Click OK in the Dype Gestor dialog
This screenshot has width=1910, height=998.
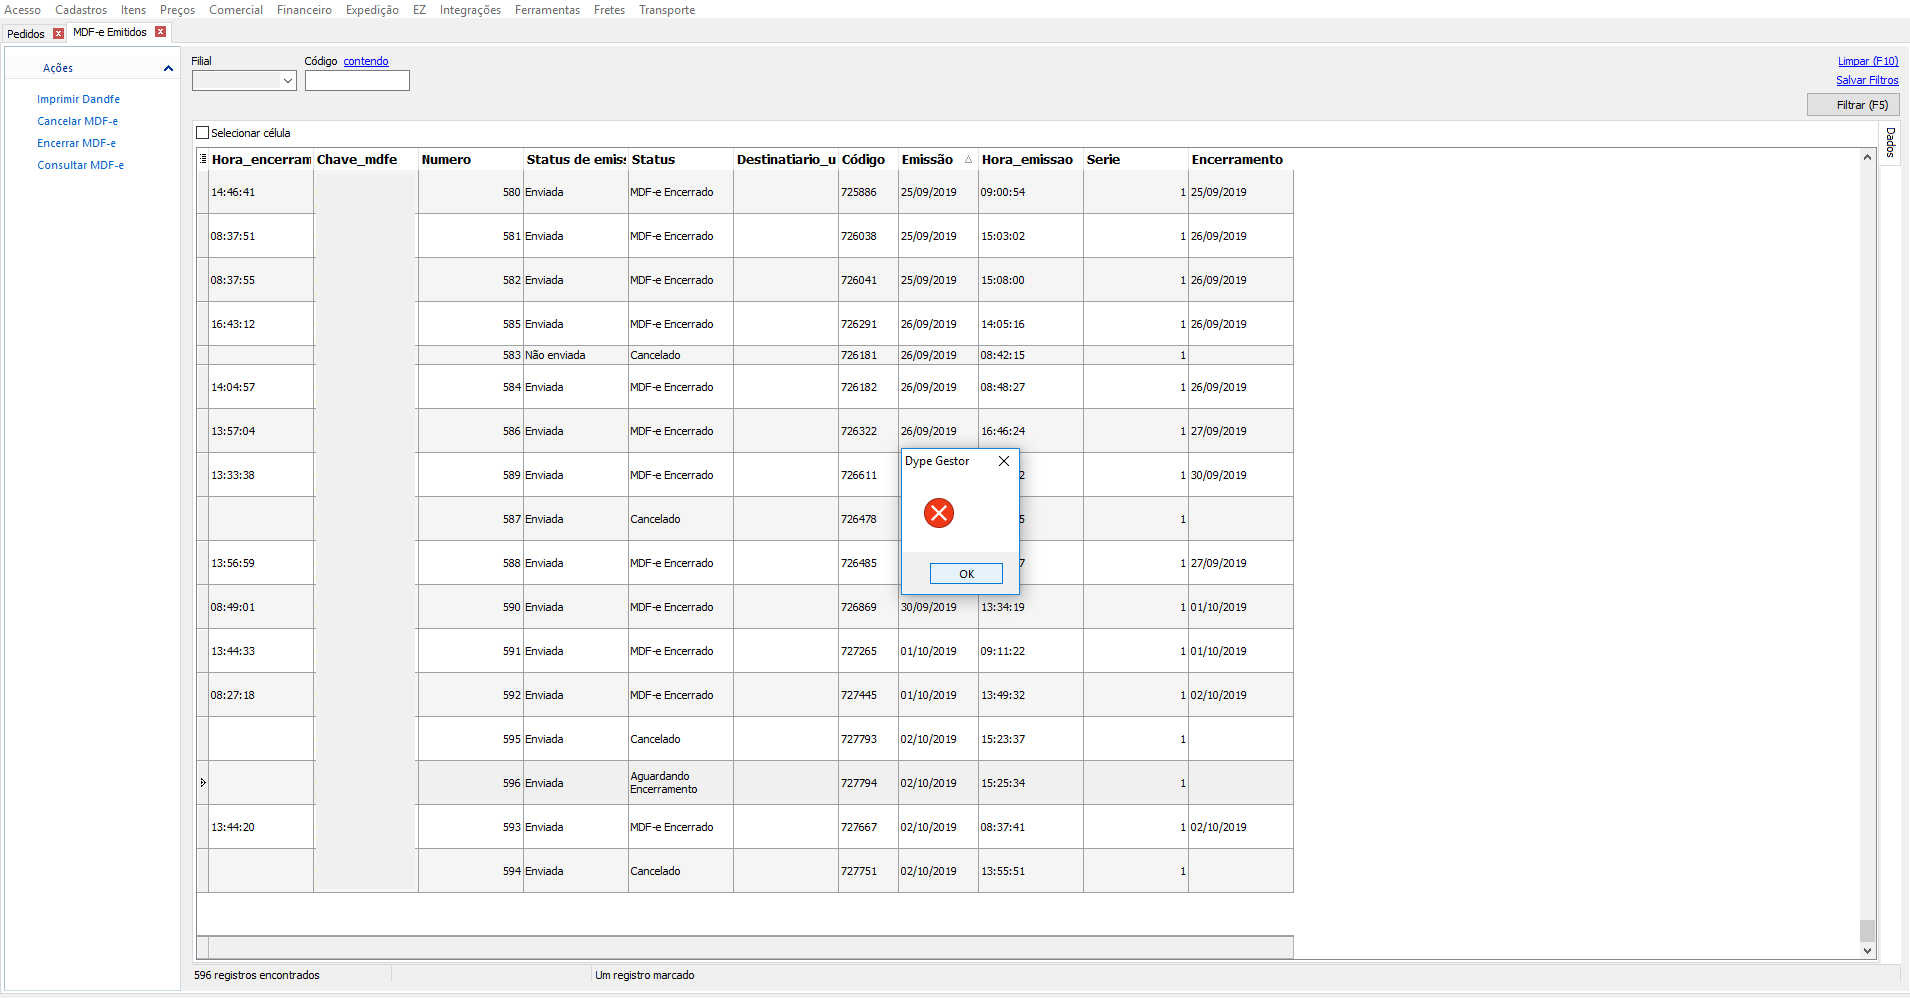966,574
